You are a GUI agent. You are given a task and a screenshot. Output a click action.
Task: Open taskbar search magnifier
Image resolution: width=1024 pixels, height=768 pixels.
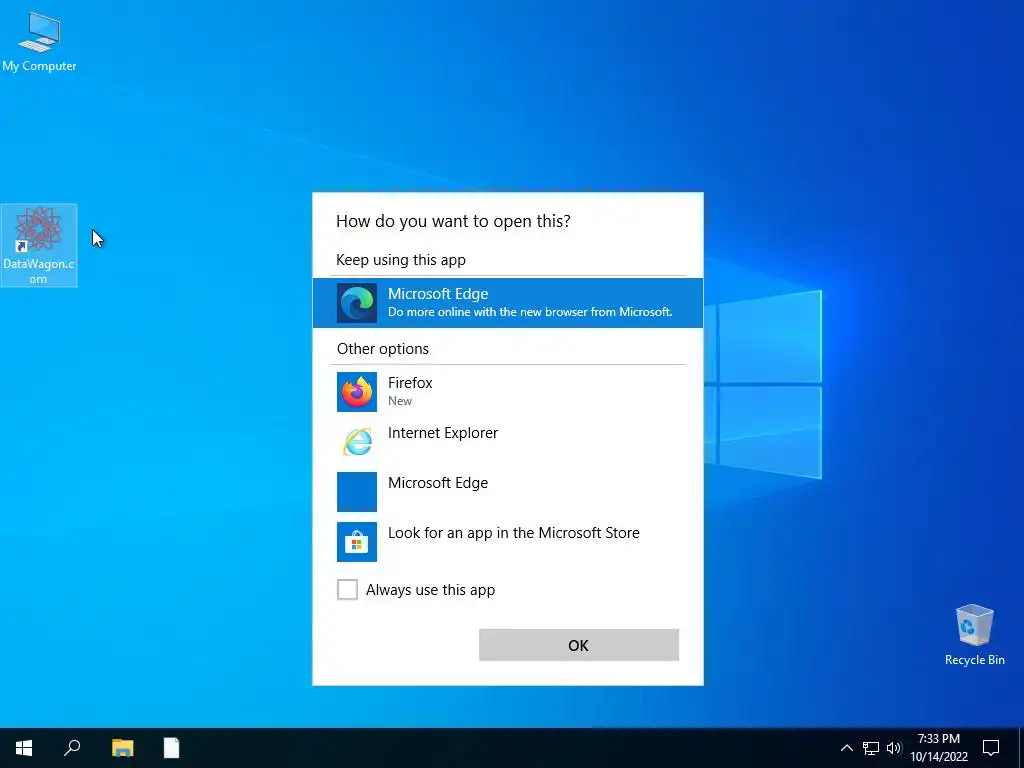click(x=72, y=748)
